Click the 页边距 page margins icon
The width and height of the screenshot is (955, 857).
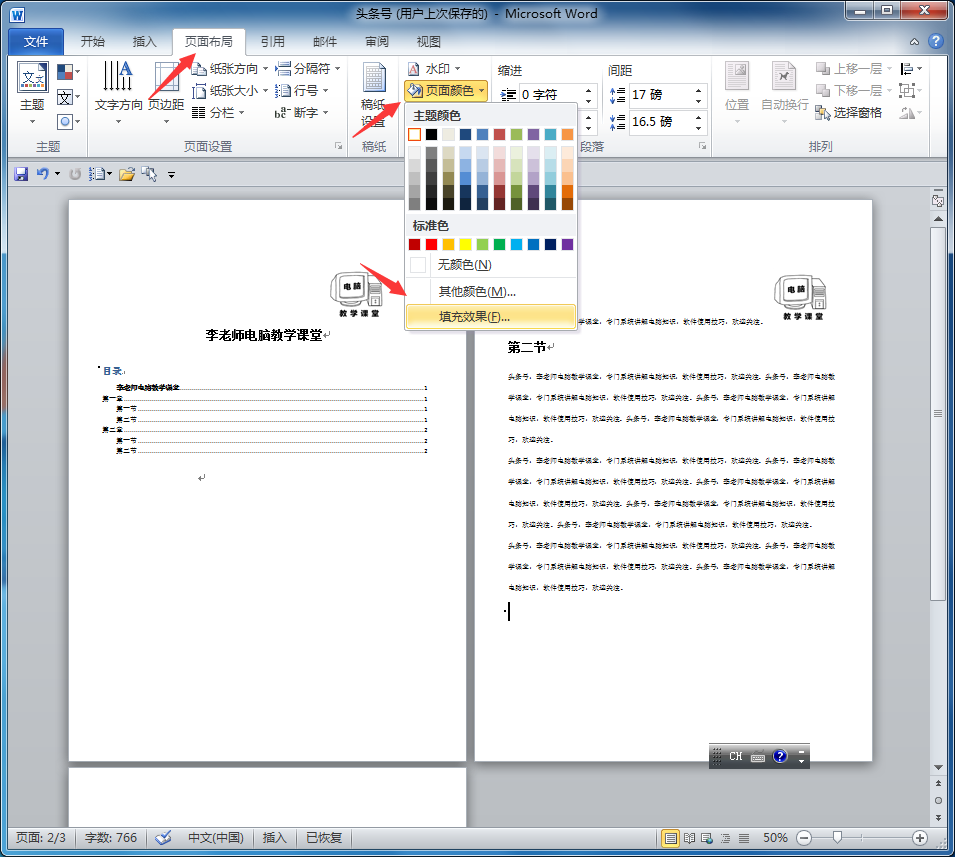(166, 85)
